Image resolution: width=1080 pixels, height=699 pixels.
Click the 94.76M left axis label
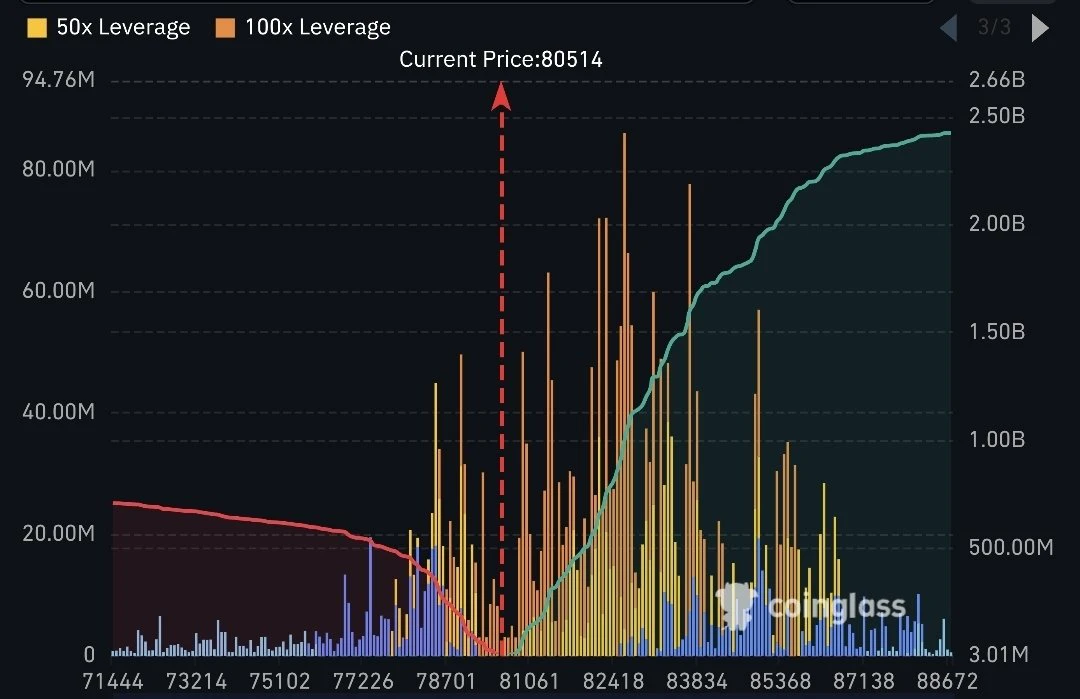click(x=59, y=80)
